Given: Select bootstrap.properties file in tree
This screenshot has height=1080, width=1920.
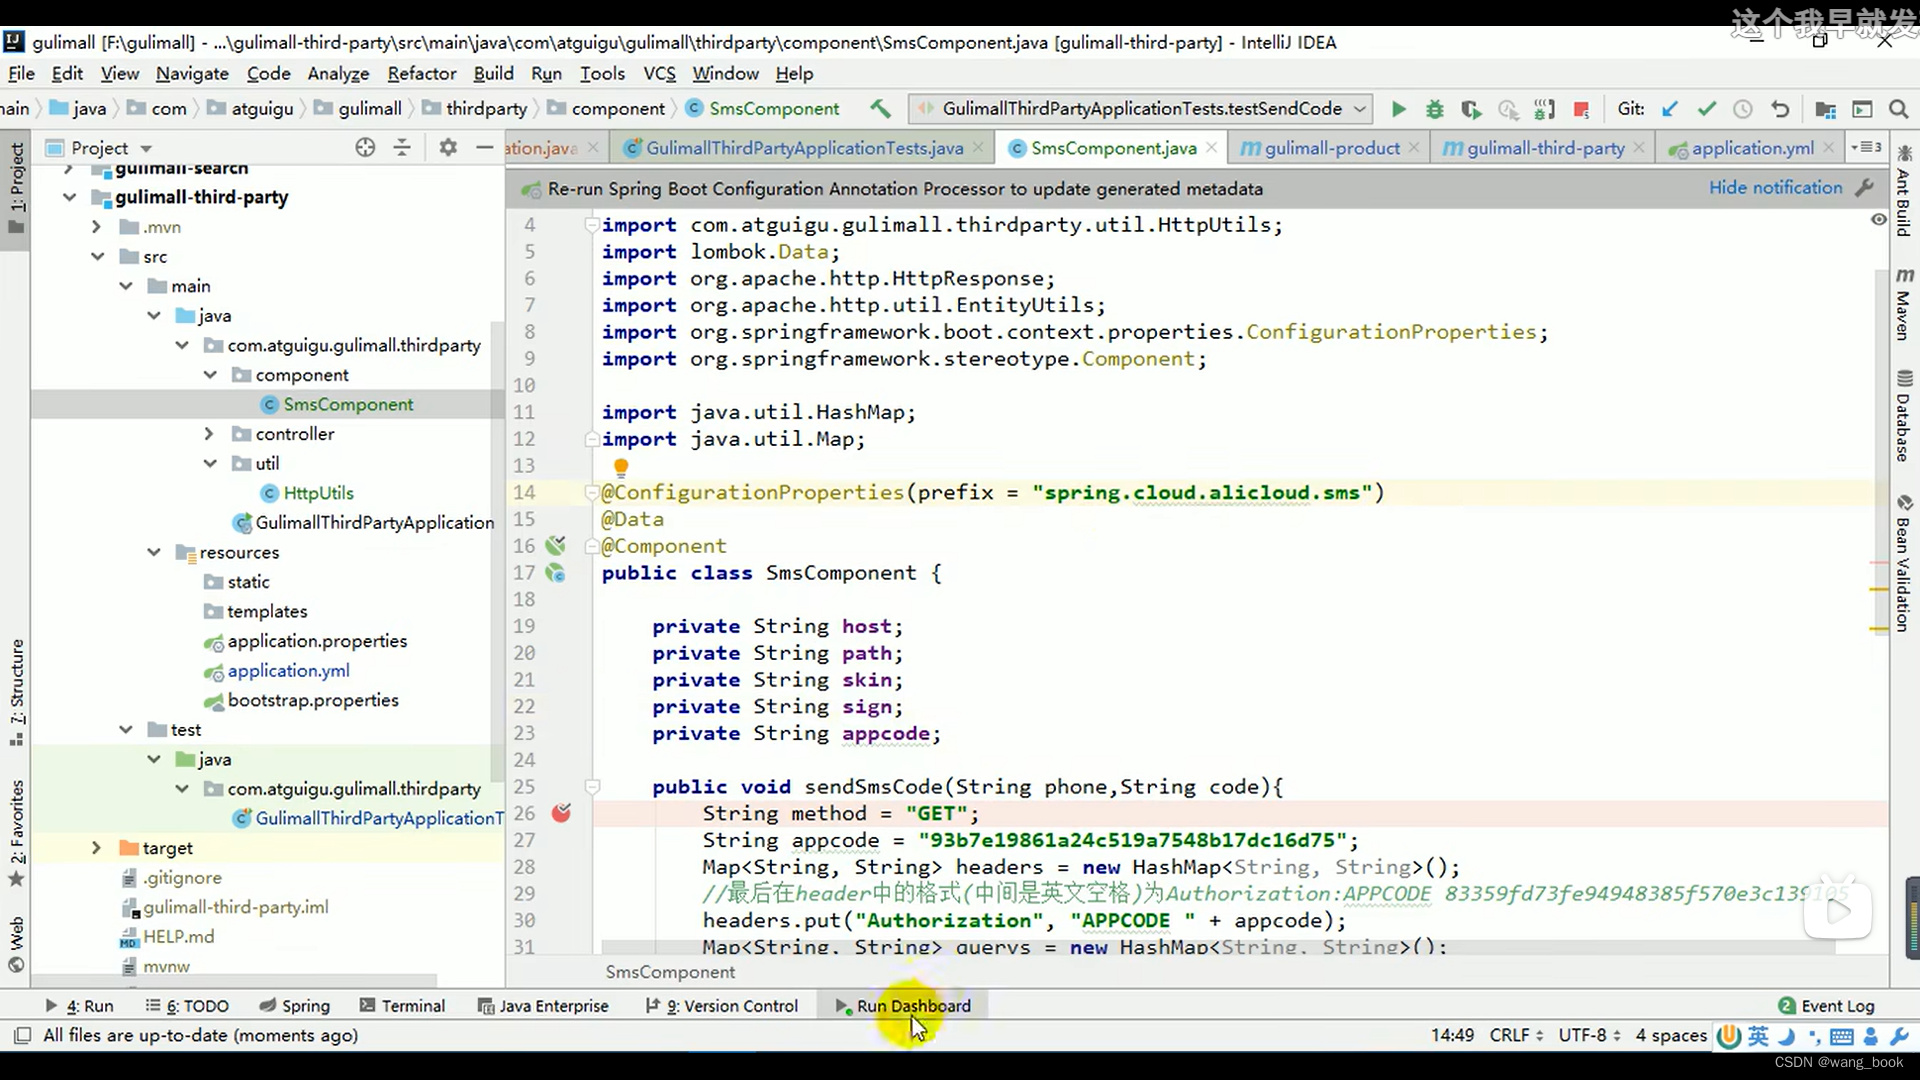Looking at the screenshot, I should coord(312,700).
